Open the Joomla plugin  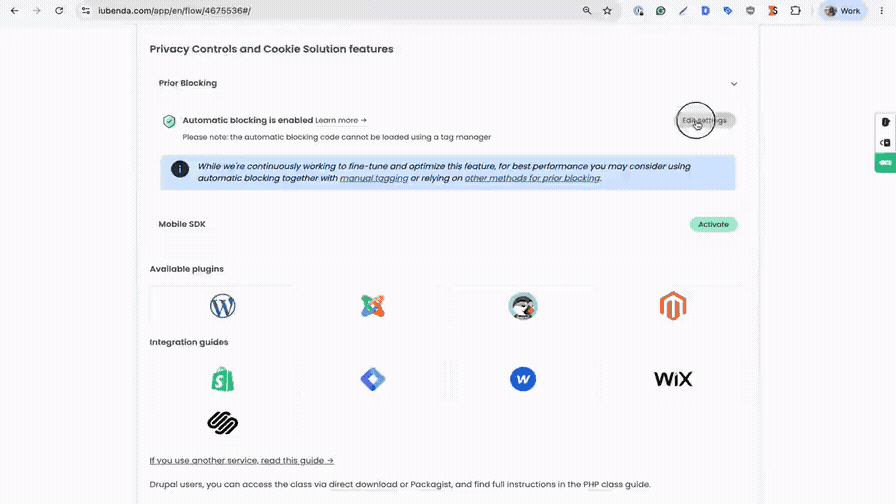pyautogui.click(x=373, y=306)
